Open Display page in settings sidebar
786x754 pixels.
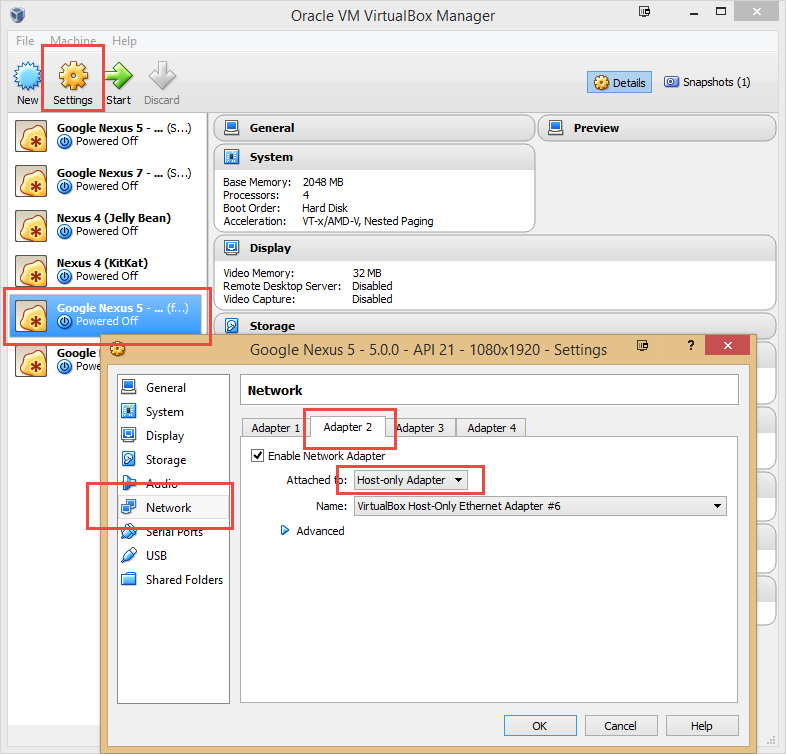174,435
